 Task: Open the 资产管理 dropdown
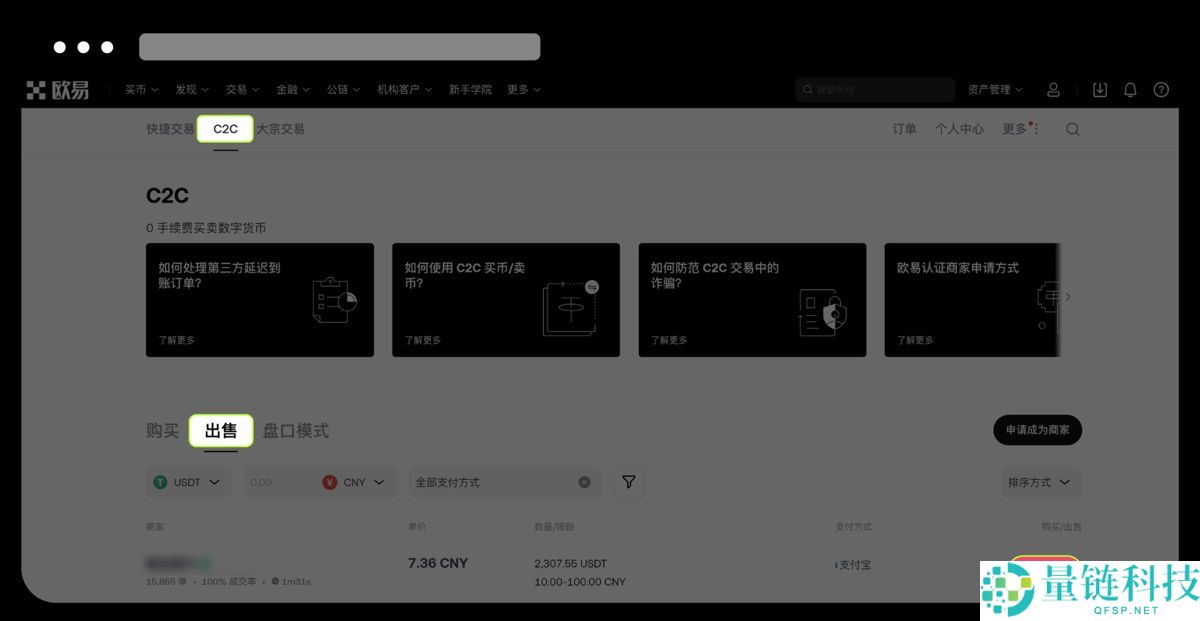[x=995, y=90]
